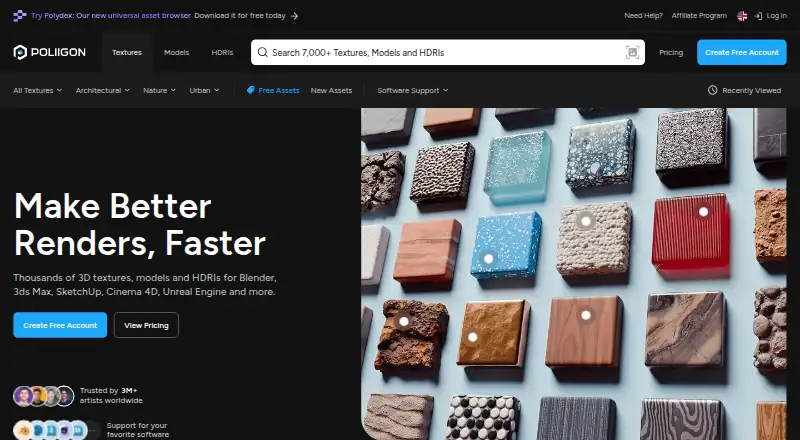Viewport: 800px width, 440px height.
Task: Click the UK flag language icon
Action: pyautogui.click(x=742, y=16)
